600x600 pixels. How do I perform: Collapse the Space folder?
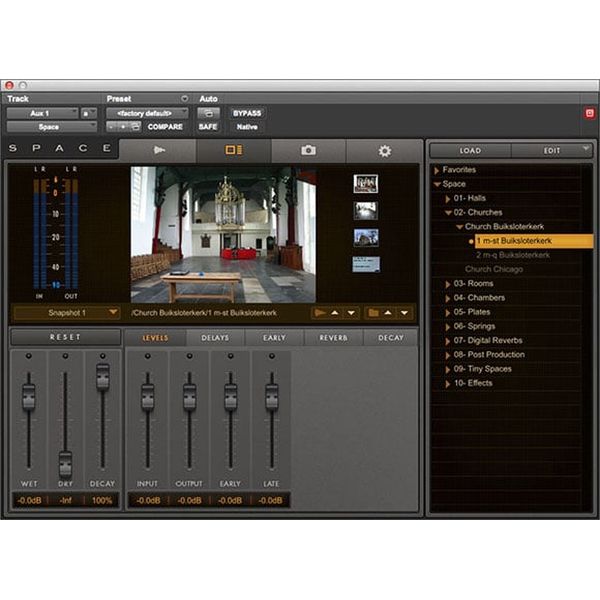(437, 184)
